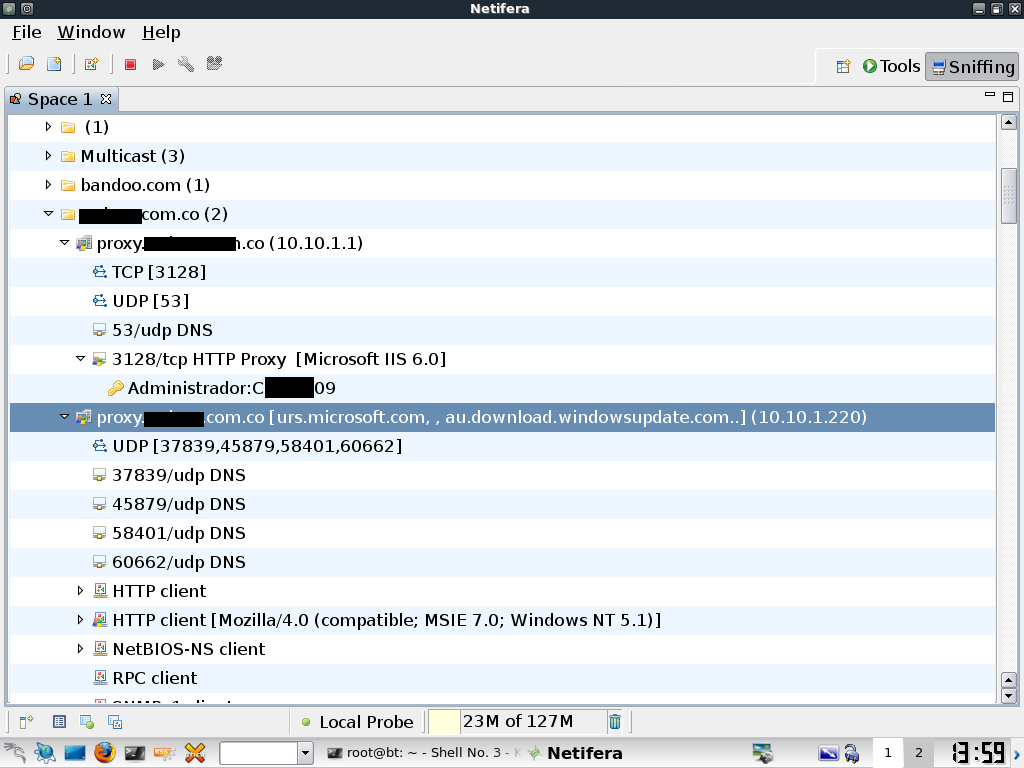
Task: Click the Space 1 tab icon
Action: (x=16, y=99)
